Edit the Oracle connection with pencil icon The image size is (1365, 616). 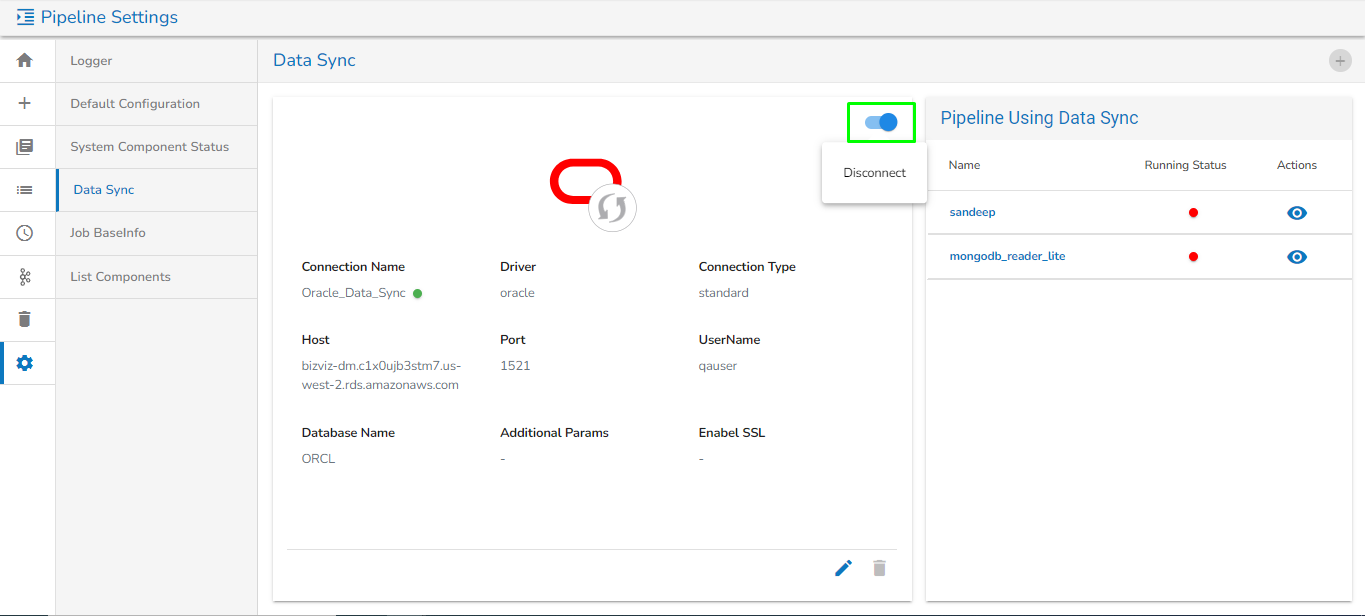coord(844,568)
